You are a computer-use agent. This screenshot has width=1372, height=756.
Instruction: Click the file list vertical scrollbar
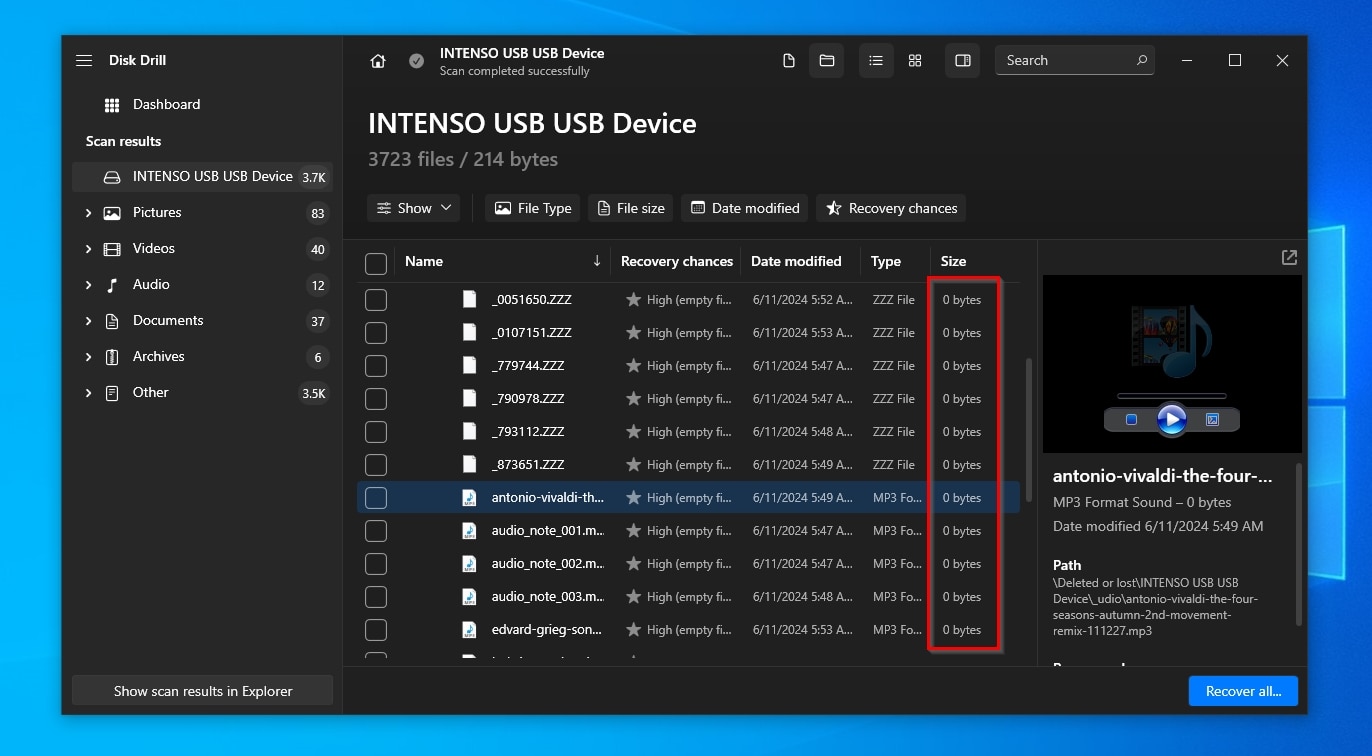pos(1029,430)
